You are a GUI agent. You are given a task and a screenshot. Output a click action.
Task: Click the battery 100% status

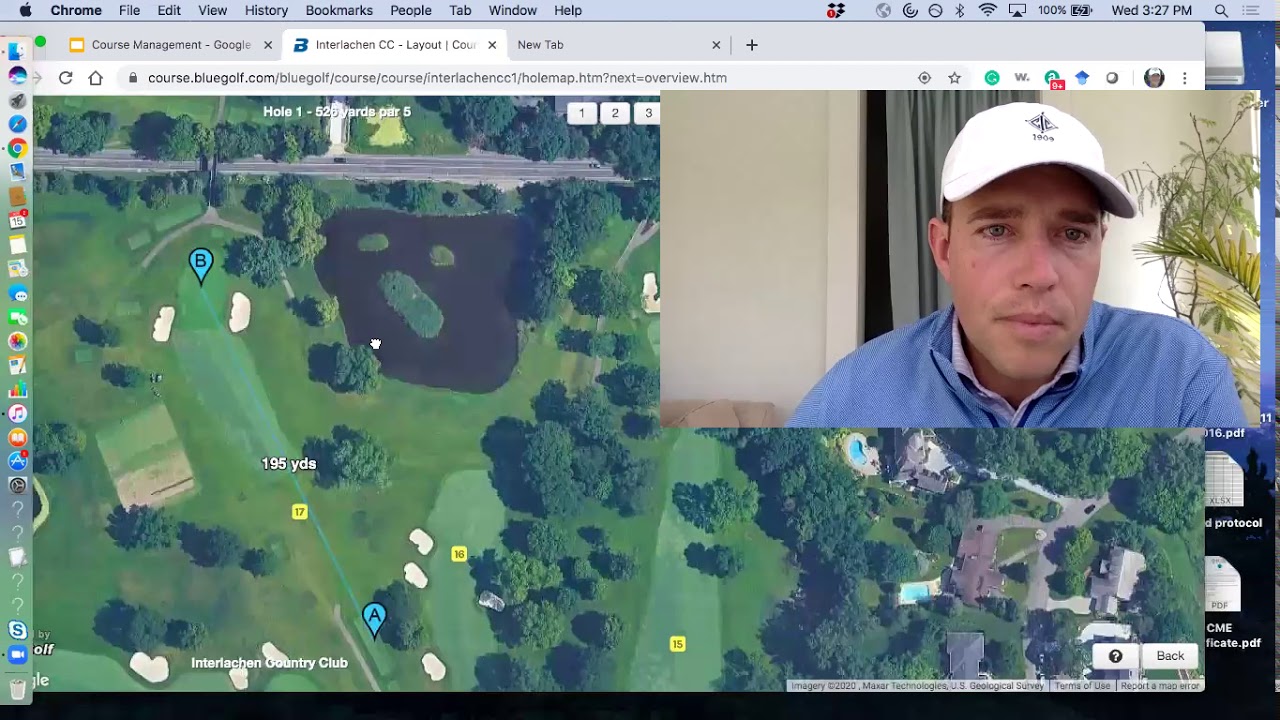[x=1065, y=11]
